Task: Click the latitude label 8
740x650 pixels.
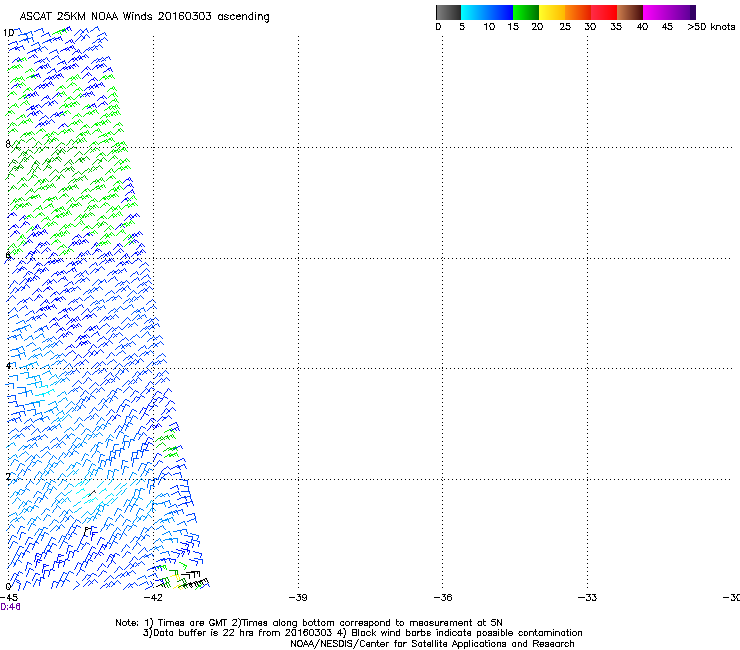Action: pyautogui.click(x=8, y=144)
